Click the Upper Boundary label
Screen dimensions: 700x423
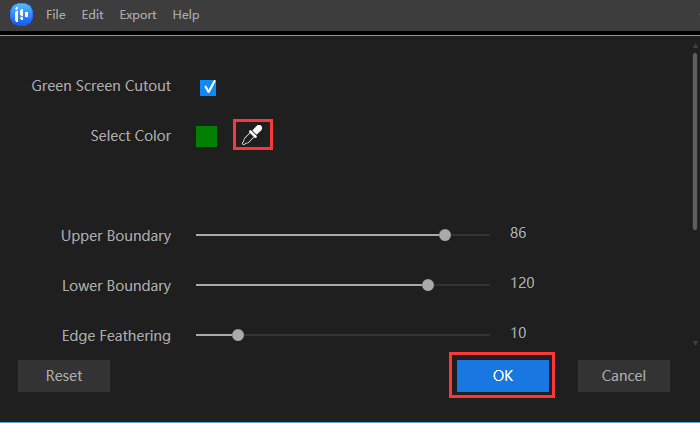click(116, 236)
